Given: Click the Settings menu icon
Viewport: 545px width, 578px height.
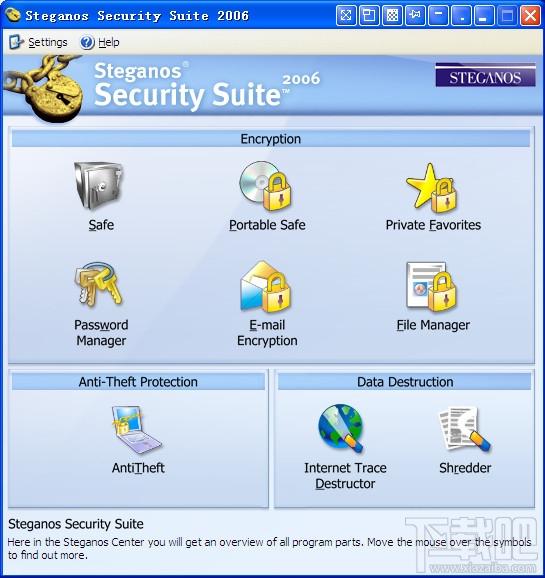Looking at the screenshot, I should tap(16, 42).
